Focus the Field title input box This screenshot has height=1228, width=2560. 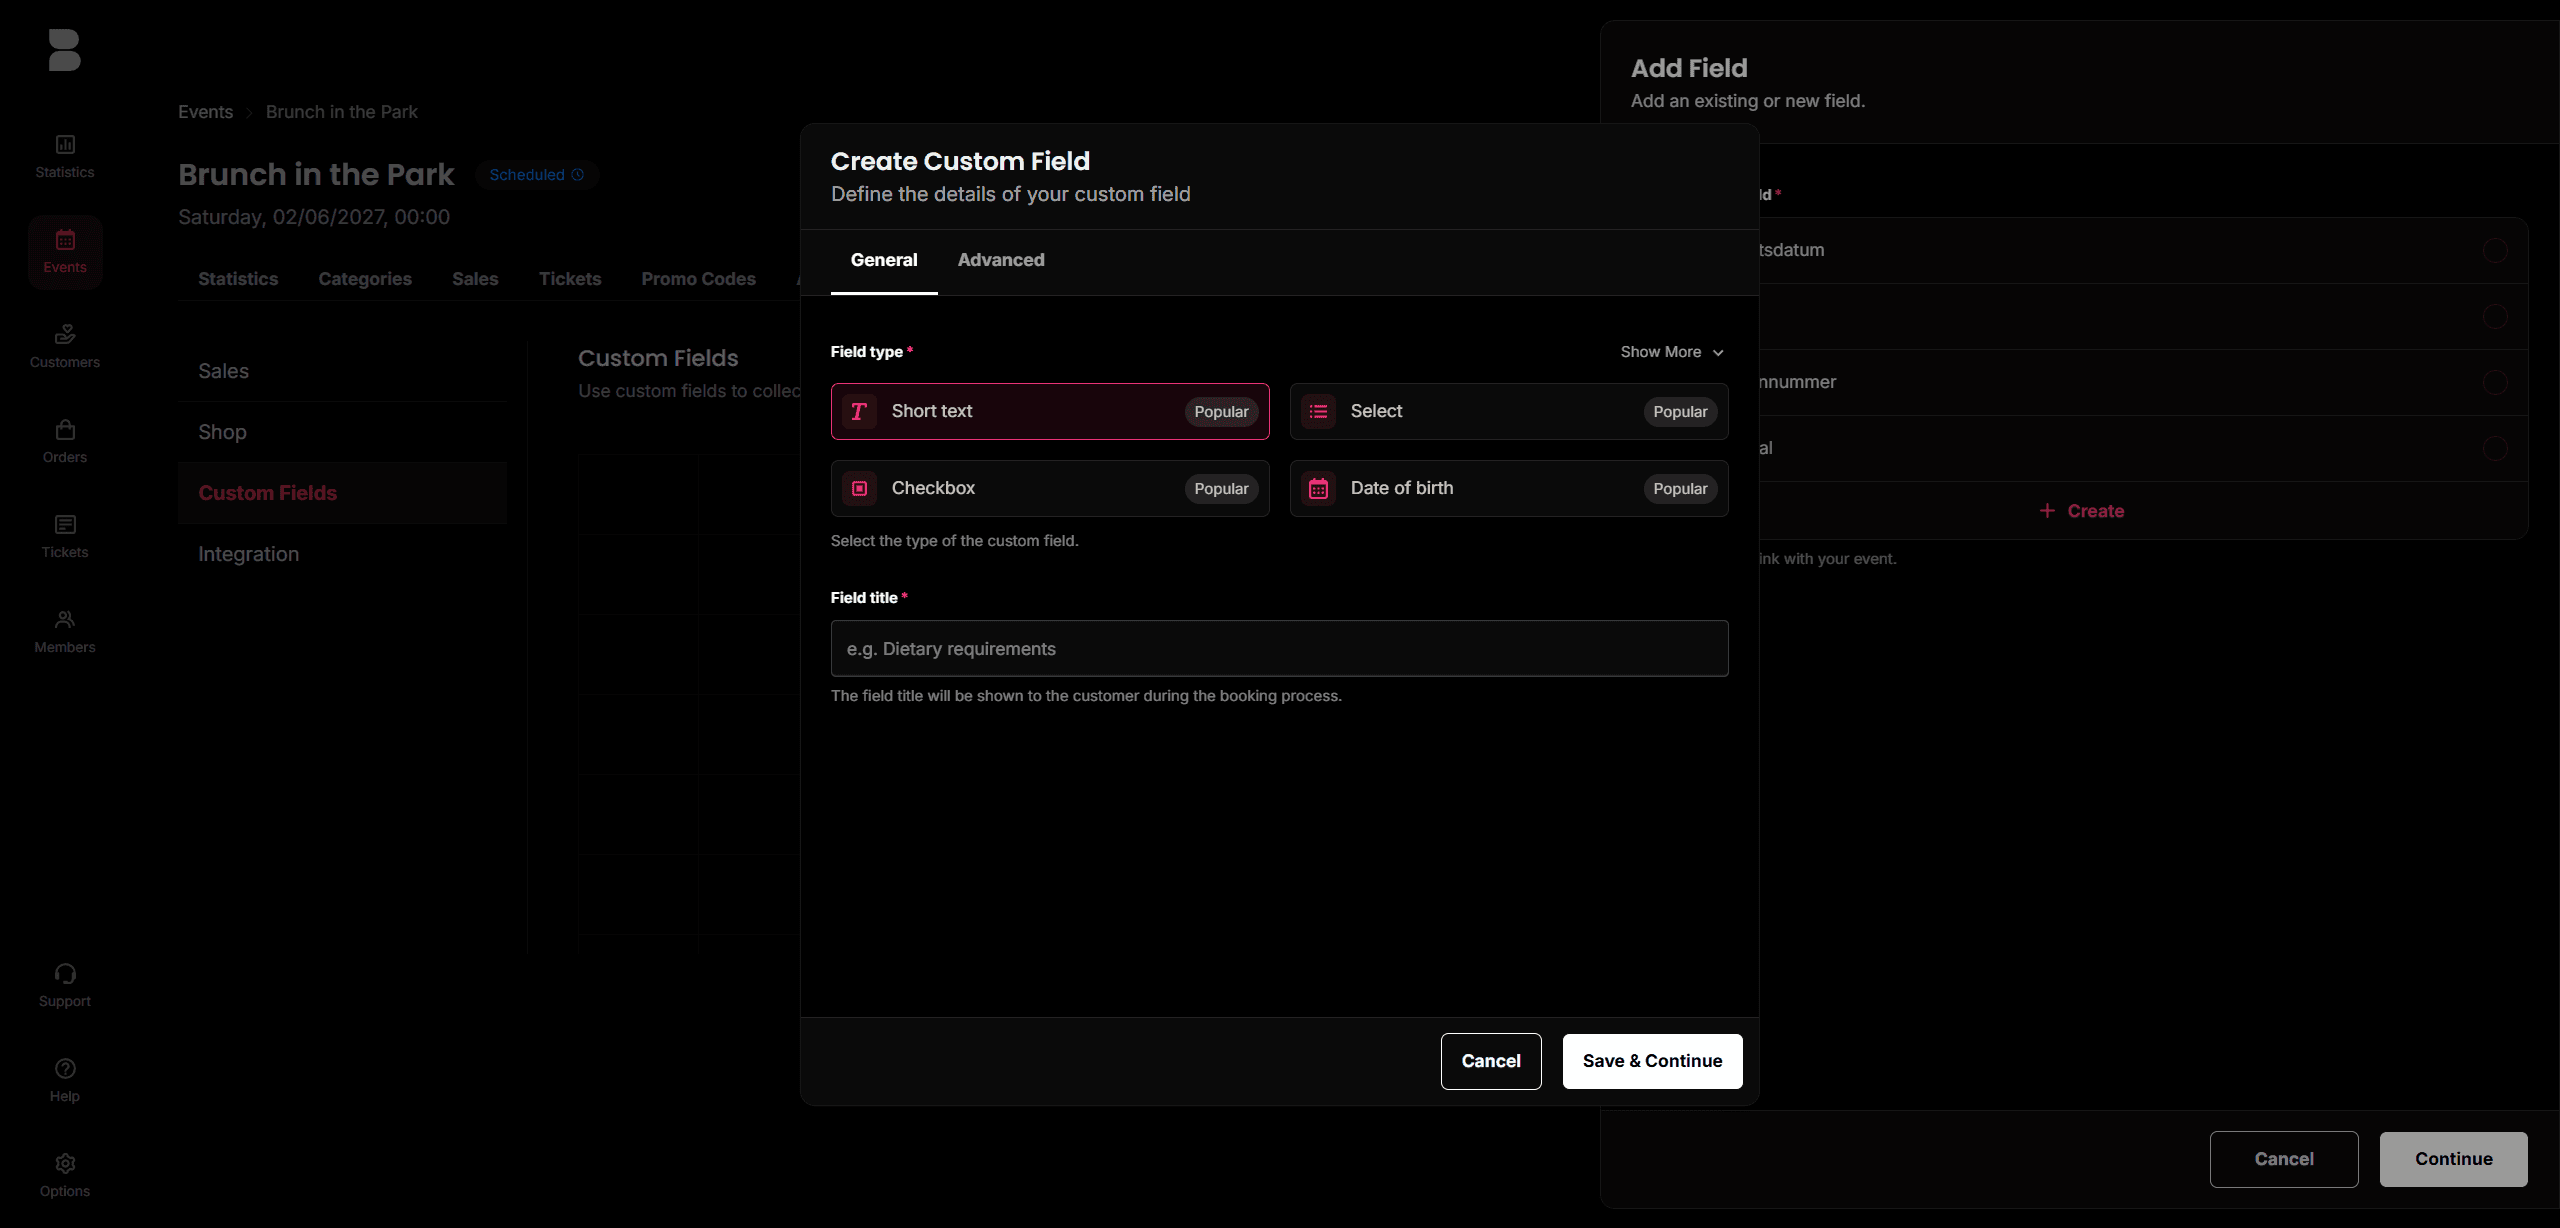click(1278, 649)
